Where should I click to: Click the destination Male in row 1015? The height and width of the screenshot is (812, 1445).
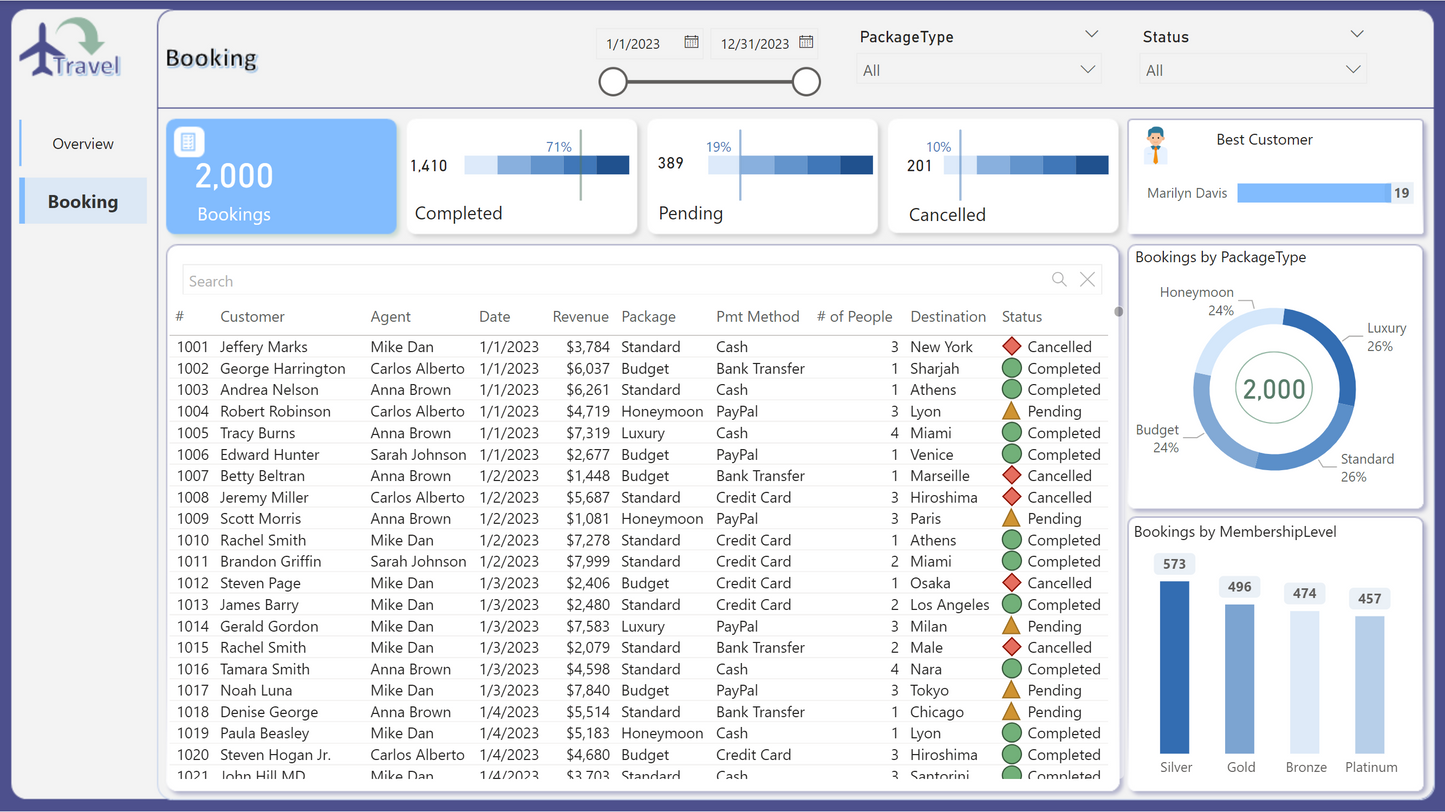[926, 647]
